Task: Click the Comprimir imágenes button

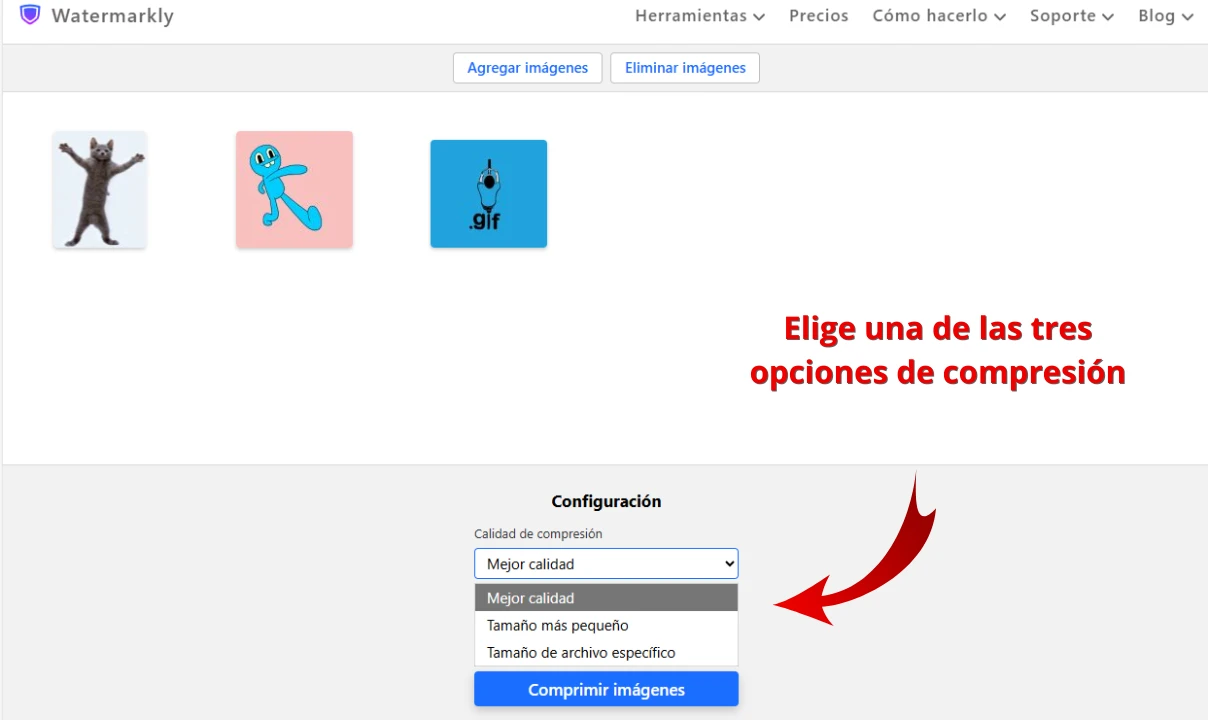Action: [x=606, y=690]
